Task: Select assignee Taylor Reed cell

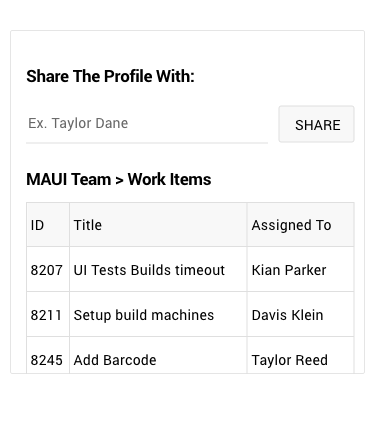Action: tap(301, 355)
